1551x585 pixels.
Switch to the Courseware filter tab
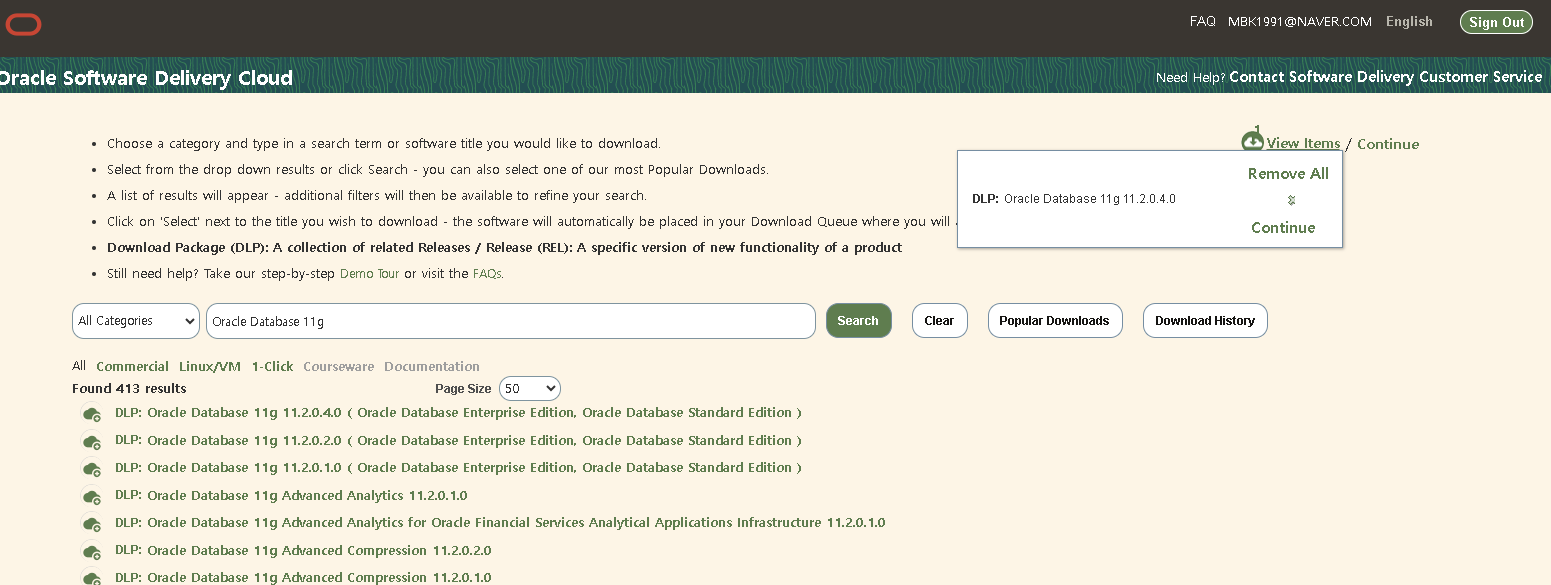pyautogui.click(x=339, y=367)
